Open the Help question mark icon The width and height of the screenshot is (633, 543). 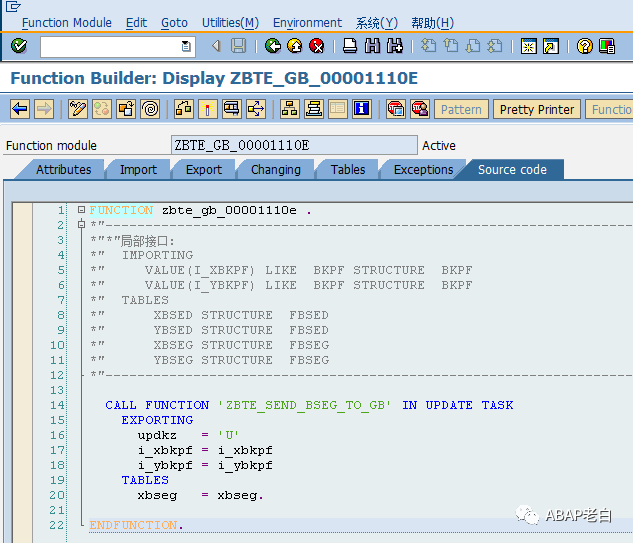pos(585,46)
